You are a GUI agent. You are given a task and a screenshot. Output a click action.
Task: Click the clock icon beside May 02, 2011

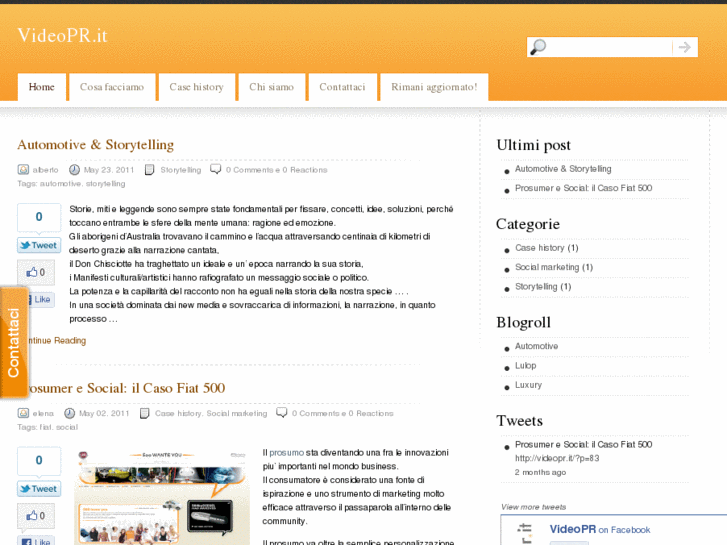[x=69, y=413]
